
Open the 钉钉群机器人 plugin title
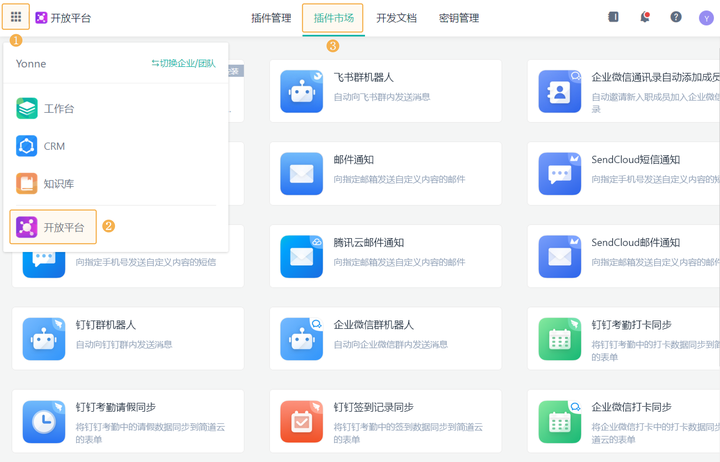click(x=106, y=325)
